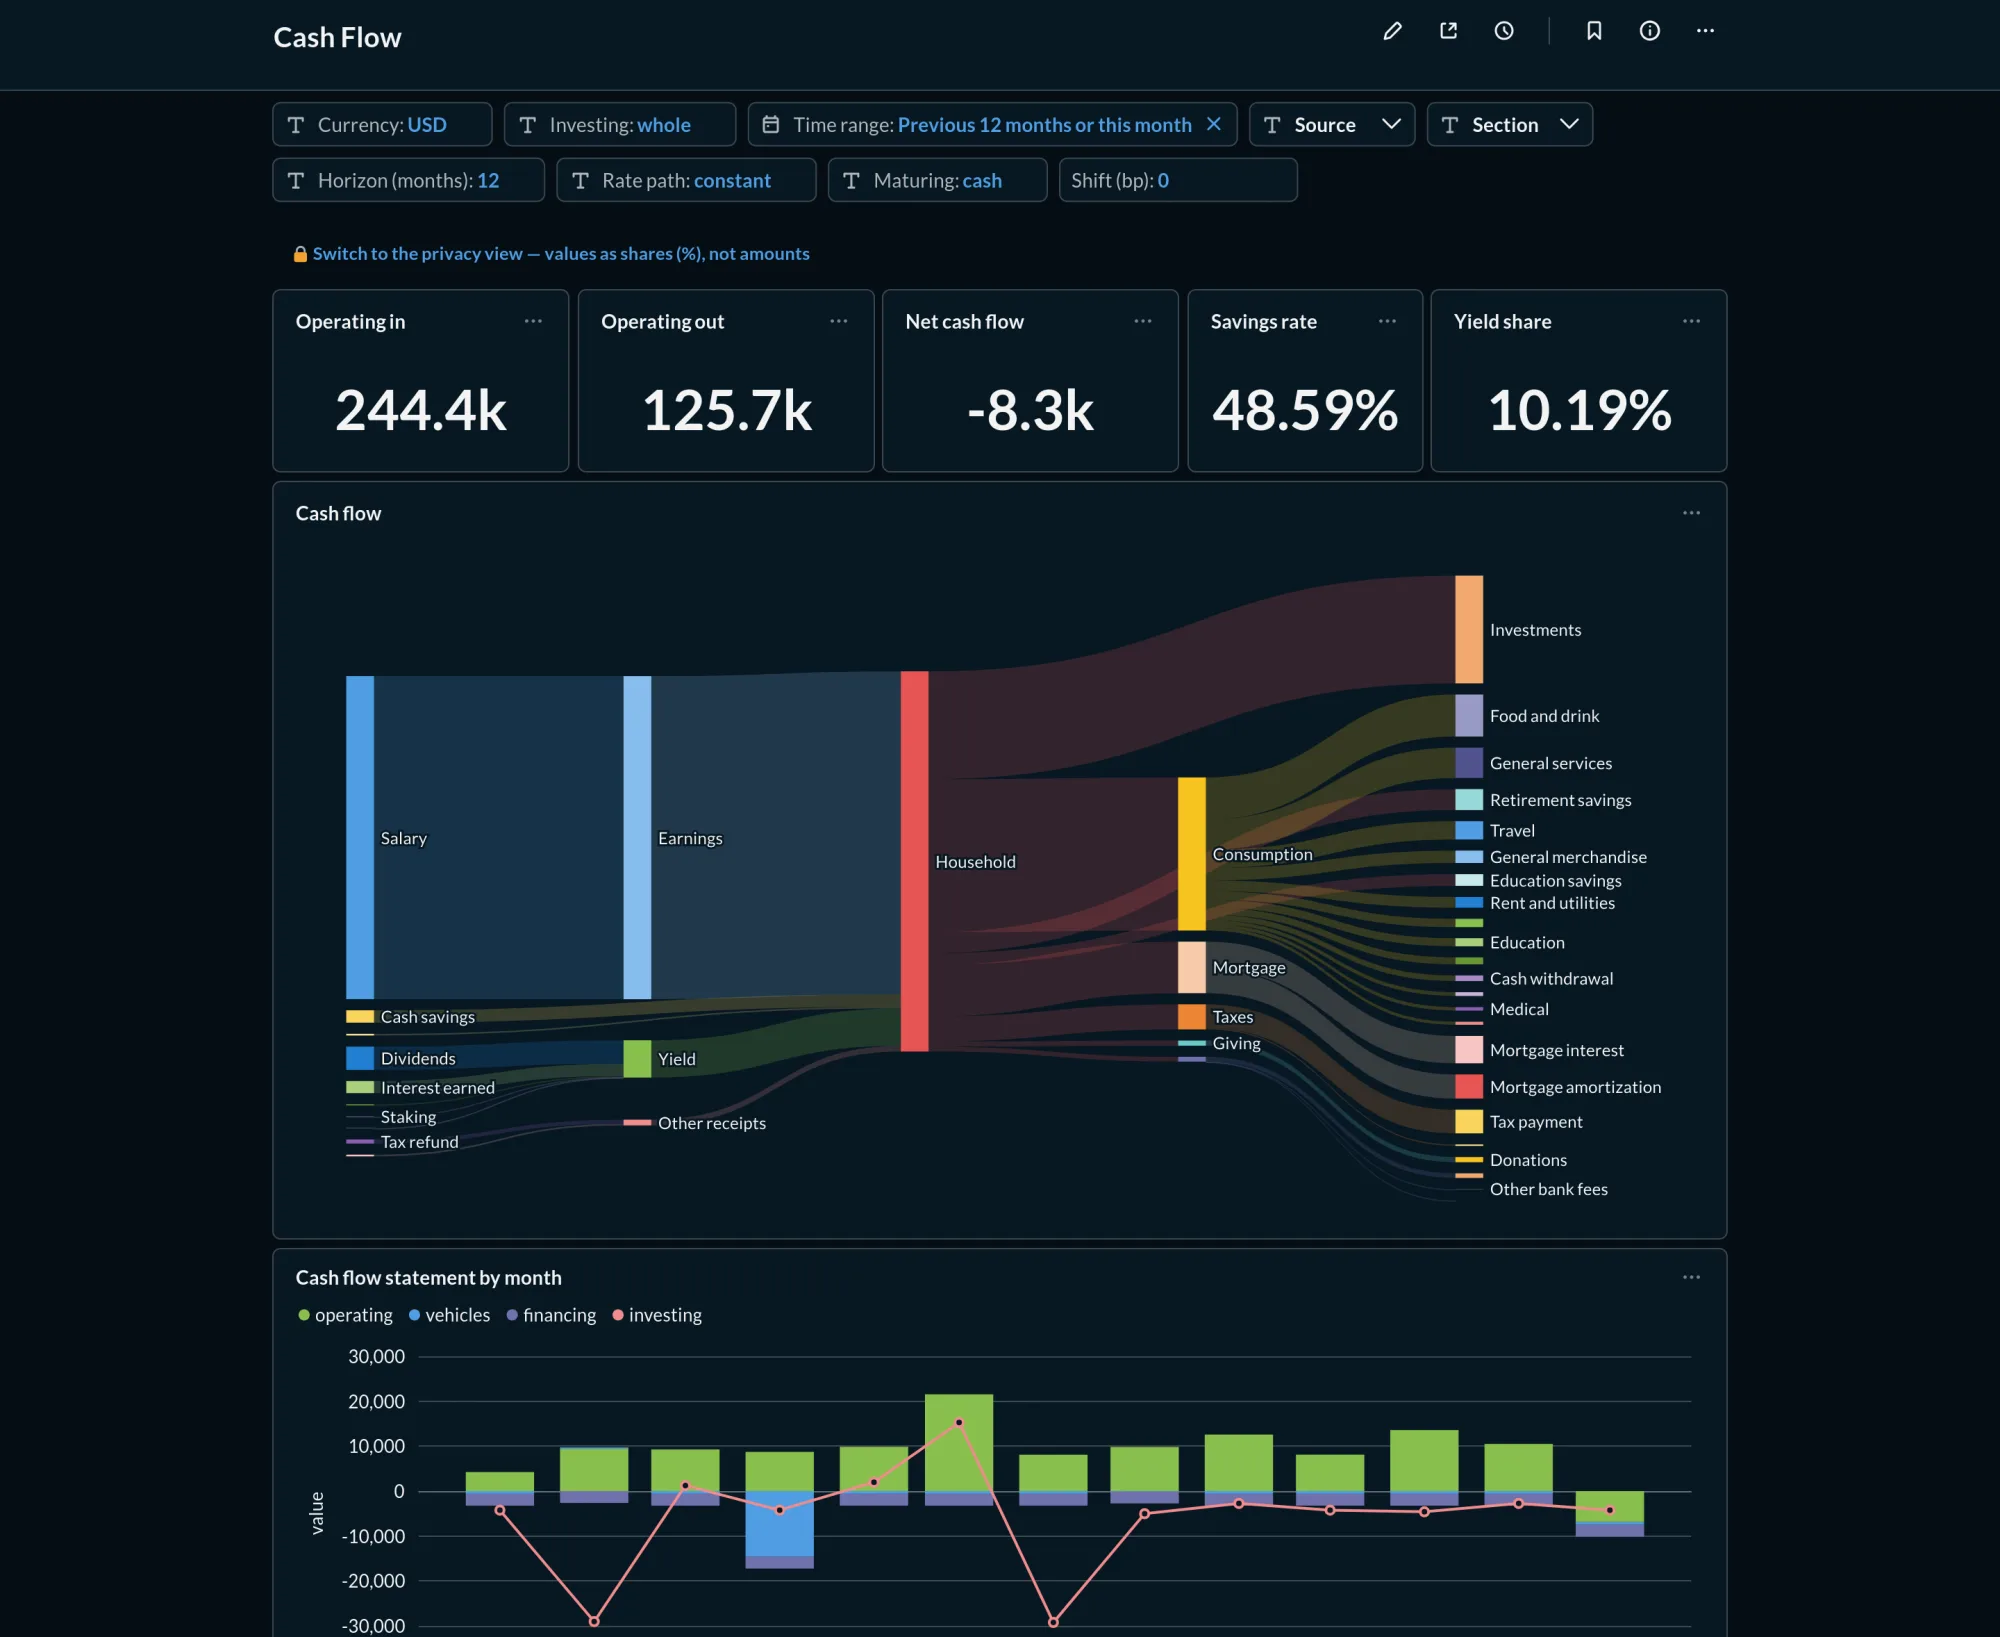Click the Net cash flow value -8.3k
The height and width of the screenshot is (1637, 2000).
[x=1030, y=410]
